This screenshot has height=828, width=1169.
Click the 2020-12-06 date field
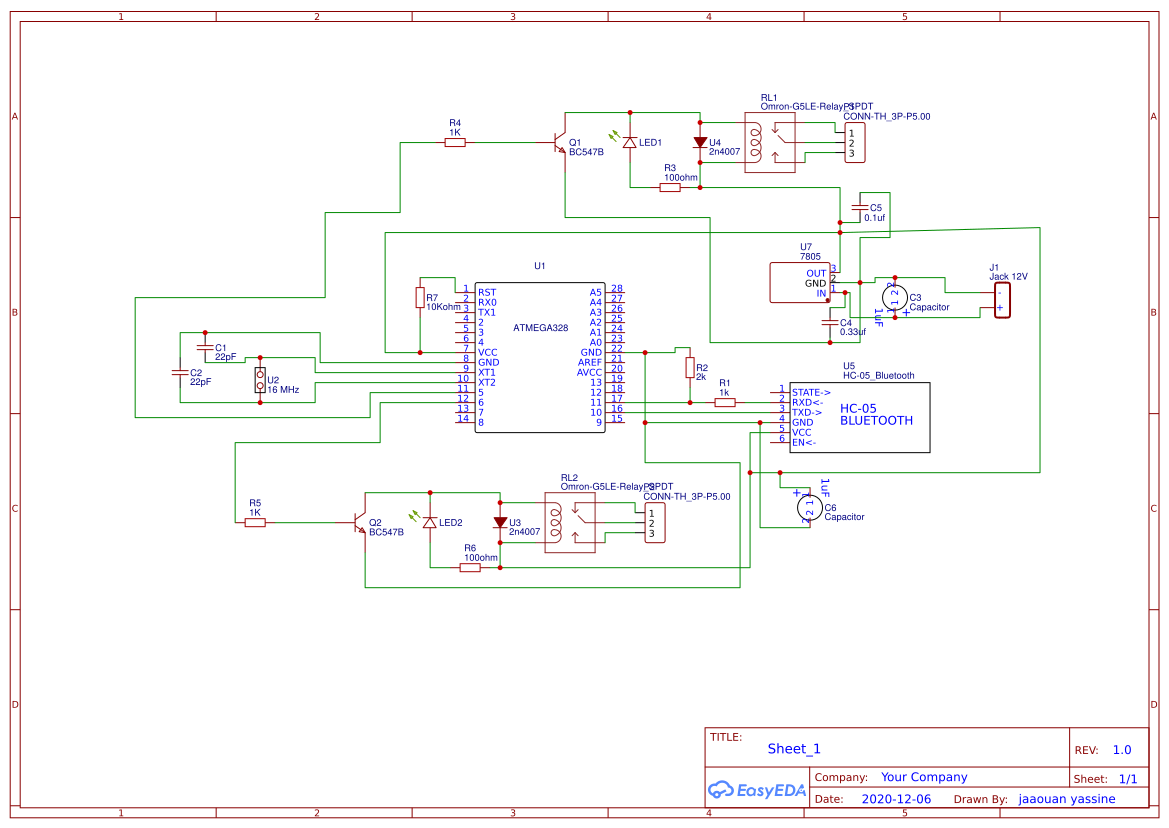pyautogui.click(x=895, y=798)
